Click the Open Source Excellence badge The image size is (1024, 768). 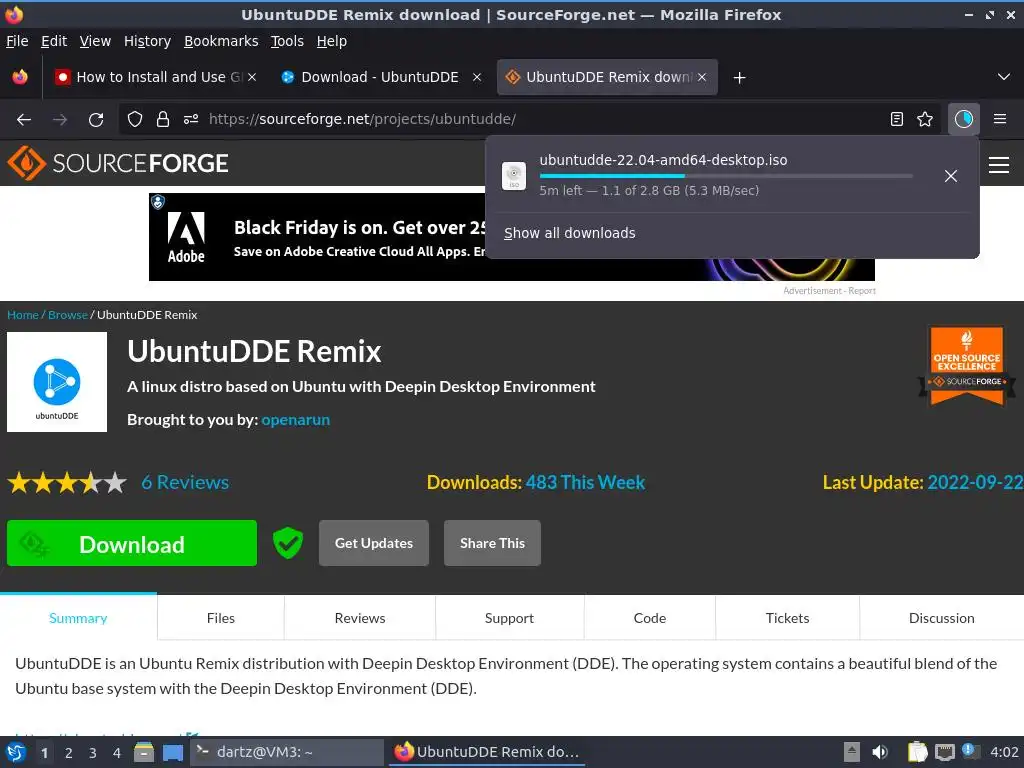967,366
